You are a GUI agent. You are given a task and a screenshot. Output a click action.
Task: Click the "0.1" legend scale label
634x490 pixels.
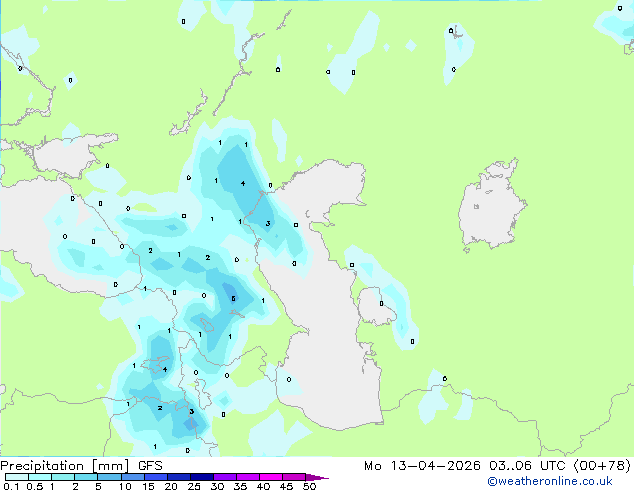[11, 486]
